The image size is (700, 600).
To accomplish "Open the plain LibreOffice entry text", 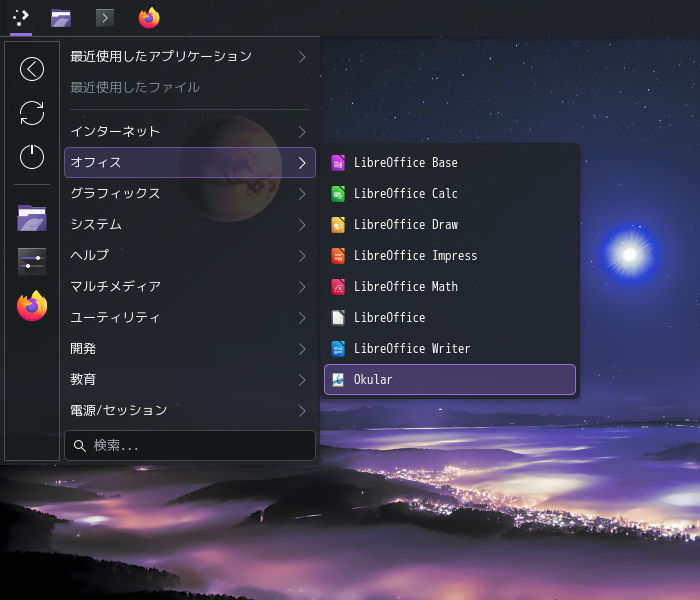I will 389,318.
